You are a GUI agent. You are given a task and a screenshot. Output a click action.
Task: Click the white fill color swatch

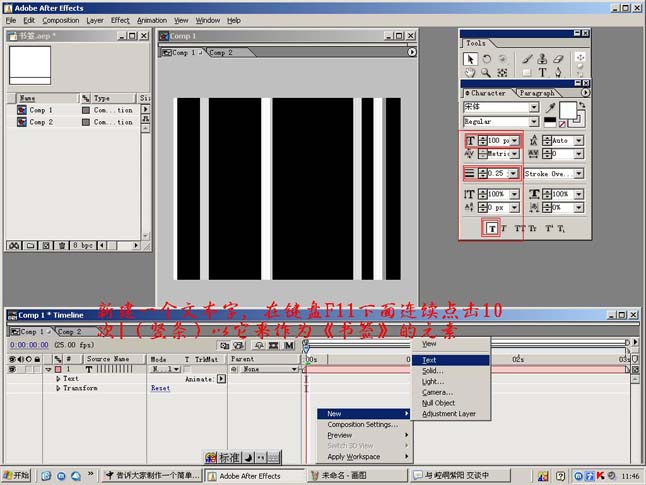(x=567, y=110)
